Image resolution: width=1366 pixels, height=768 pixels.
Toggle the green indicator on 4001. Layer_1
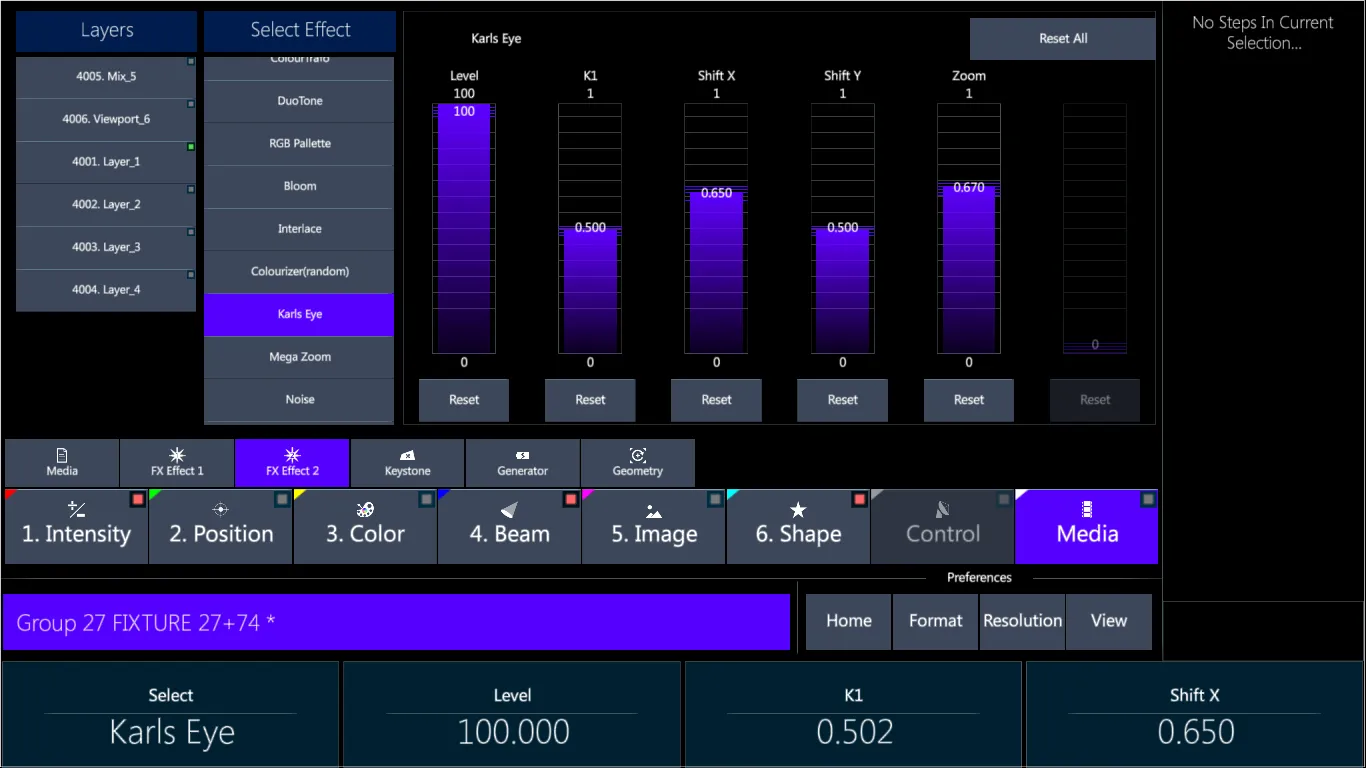pyautogui.click(x=191, y=147)
